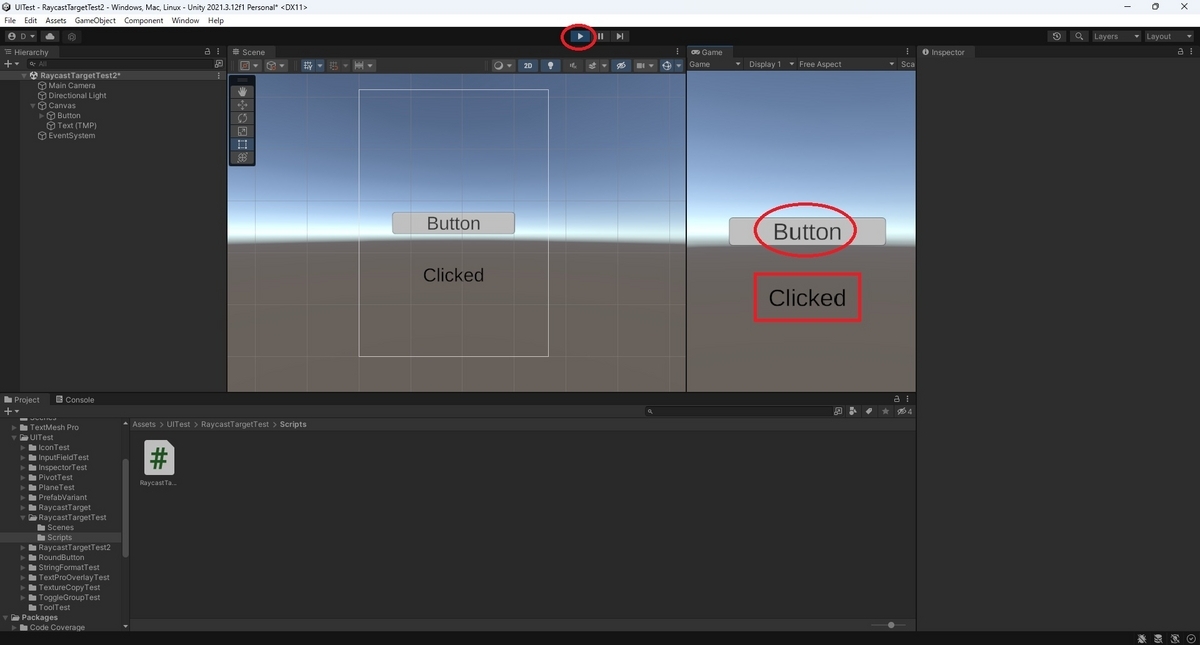The image size is (1200, 645).
Task: Toggle the Inspector panel lock icon
Action: point(1182,52)
